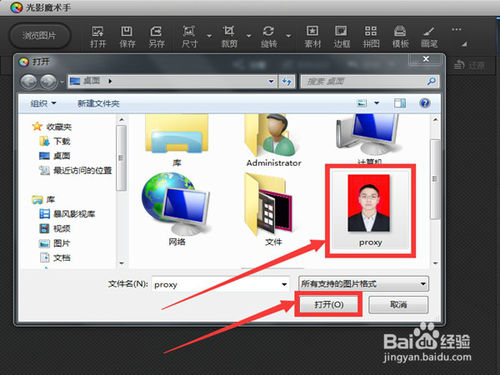Open the 边框 border tool

(341, 37)
